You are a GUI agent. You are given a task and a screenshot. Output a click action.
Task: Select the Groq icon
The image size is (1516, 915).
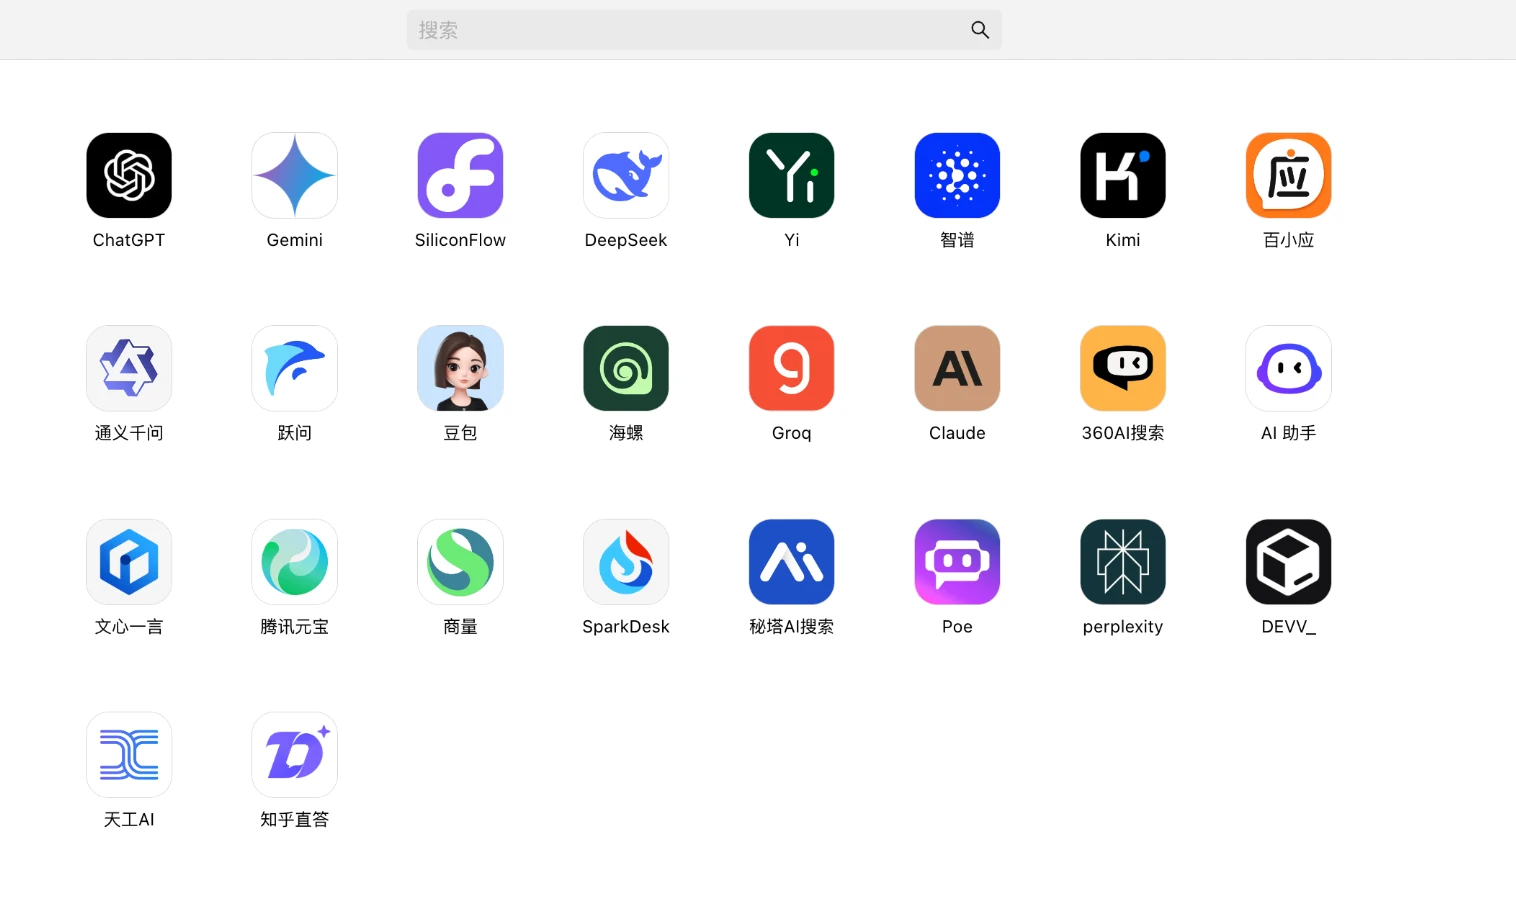pyautogui.click(x=791, y=369)
